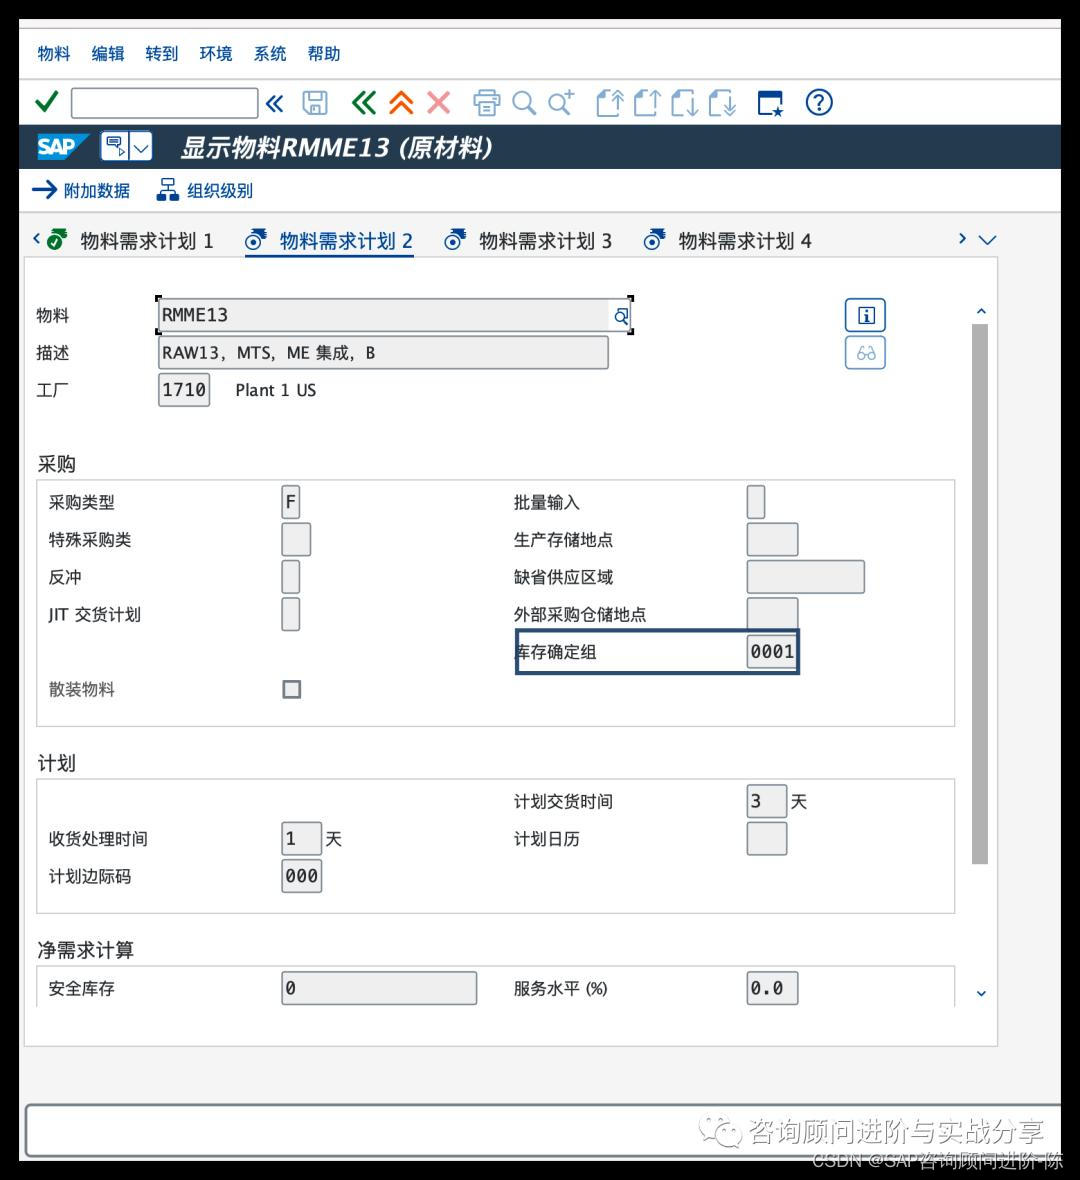
Task: Click the command input field in the toolbar
Action: [x=164, y=103]
